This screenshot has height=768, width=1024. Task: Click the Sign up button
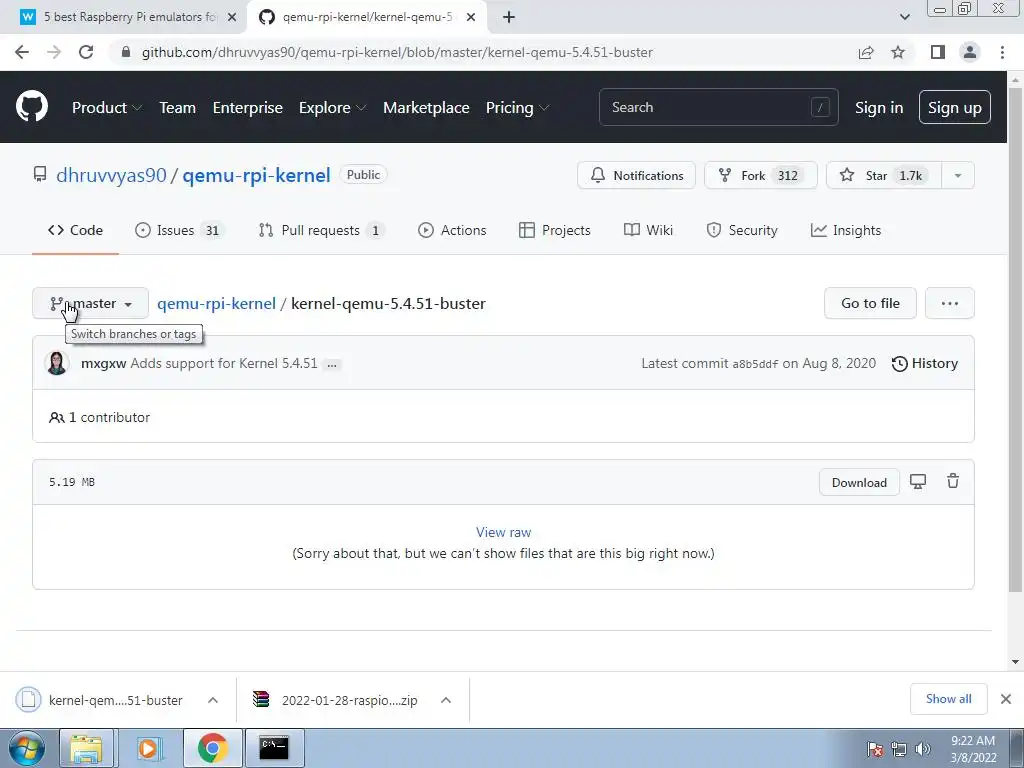tap(954, 107)
